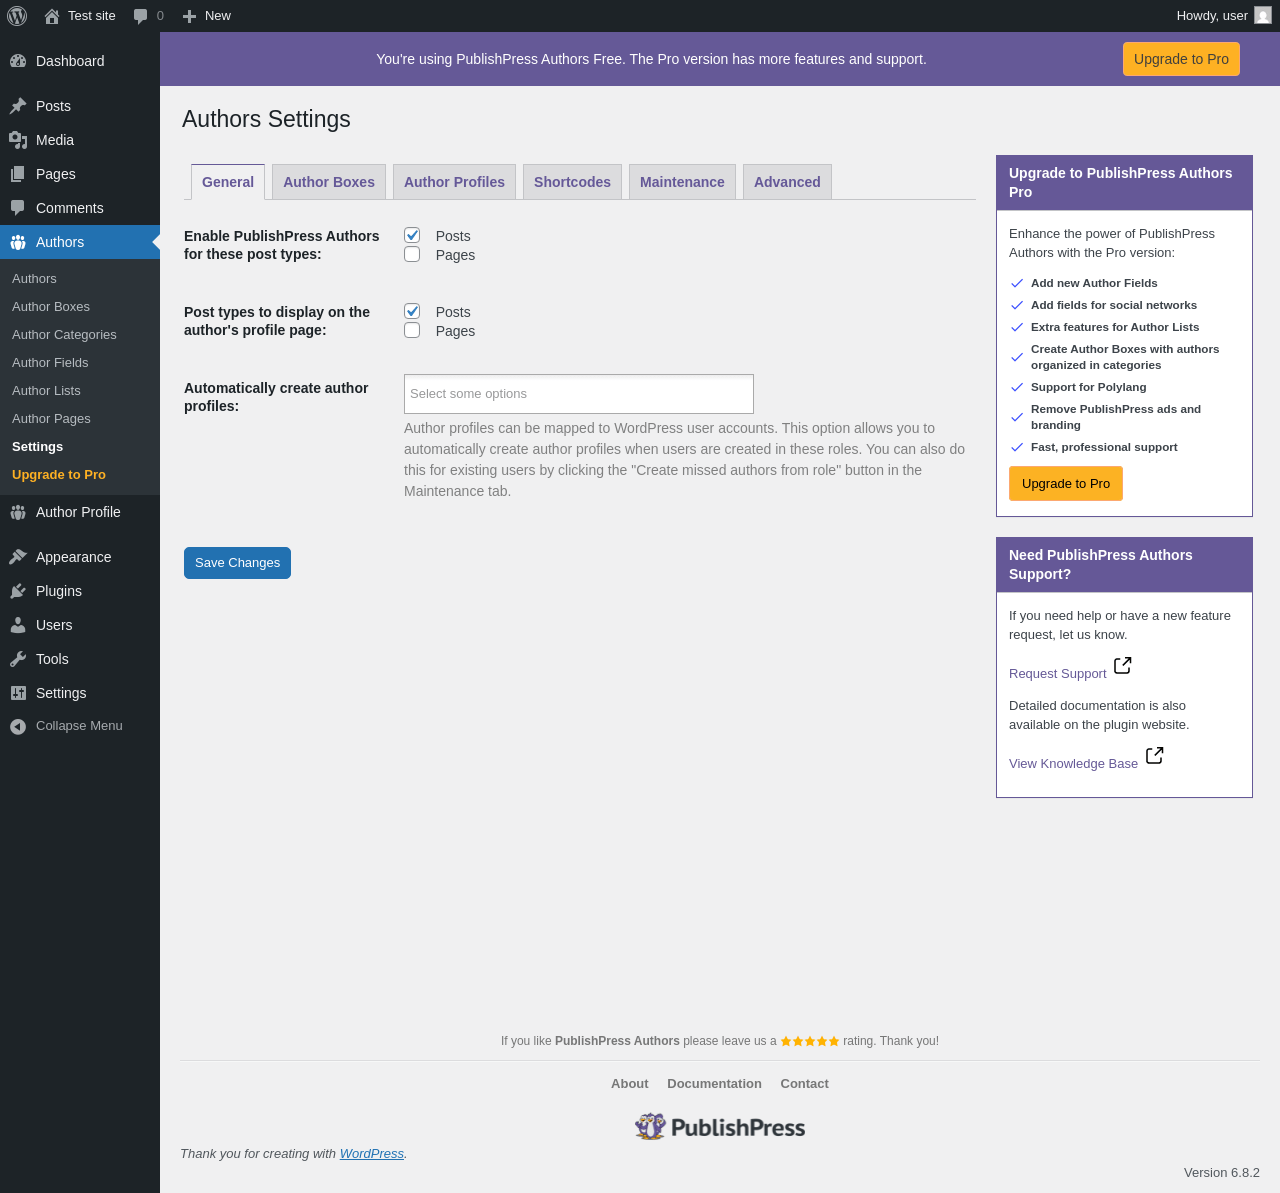The image size is (1280, 1193).
Task: Switch to the Advanced tab
Action: (x=787, y=182)
